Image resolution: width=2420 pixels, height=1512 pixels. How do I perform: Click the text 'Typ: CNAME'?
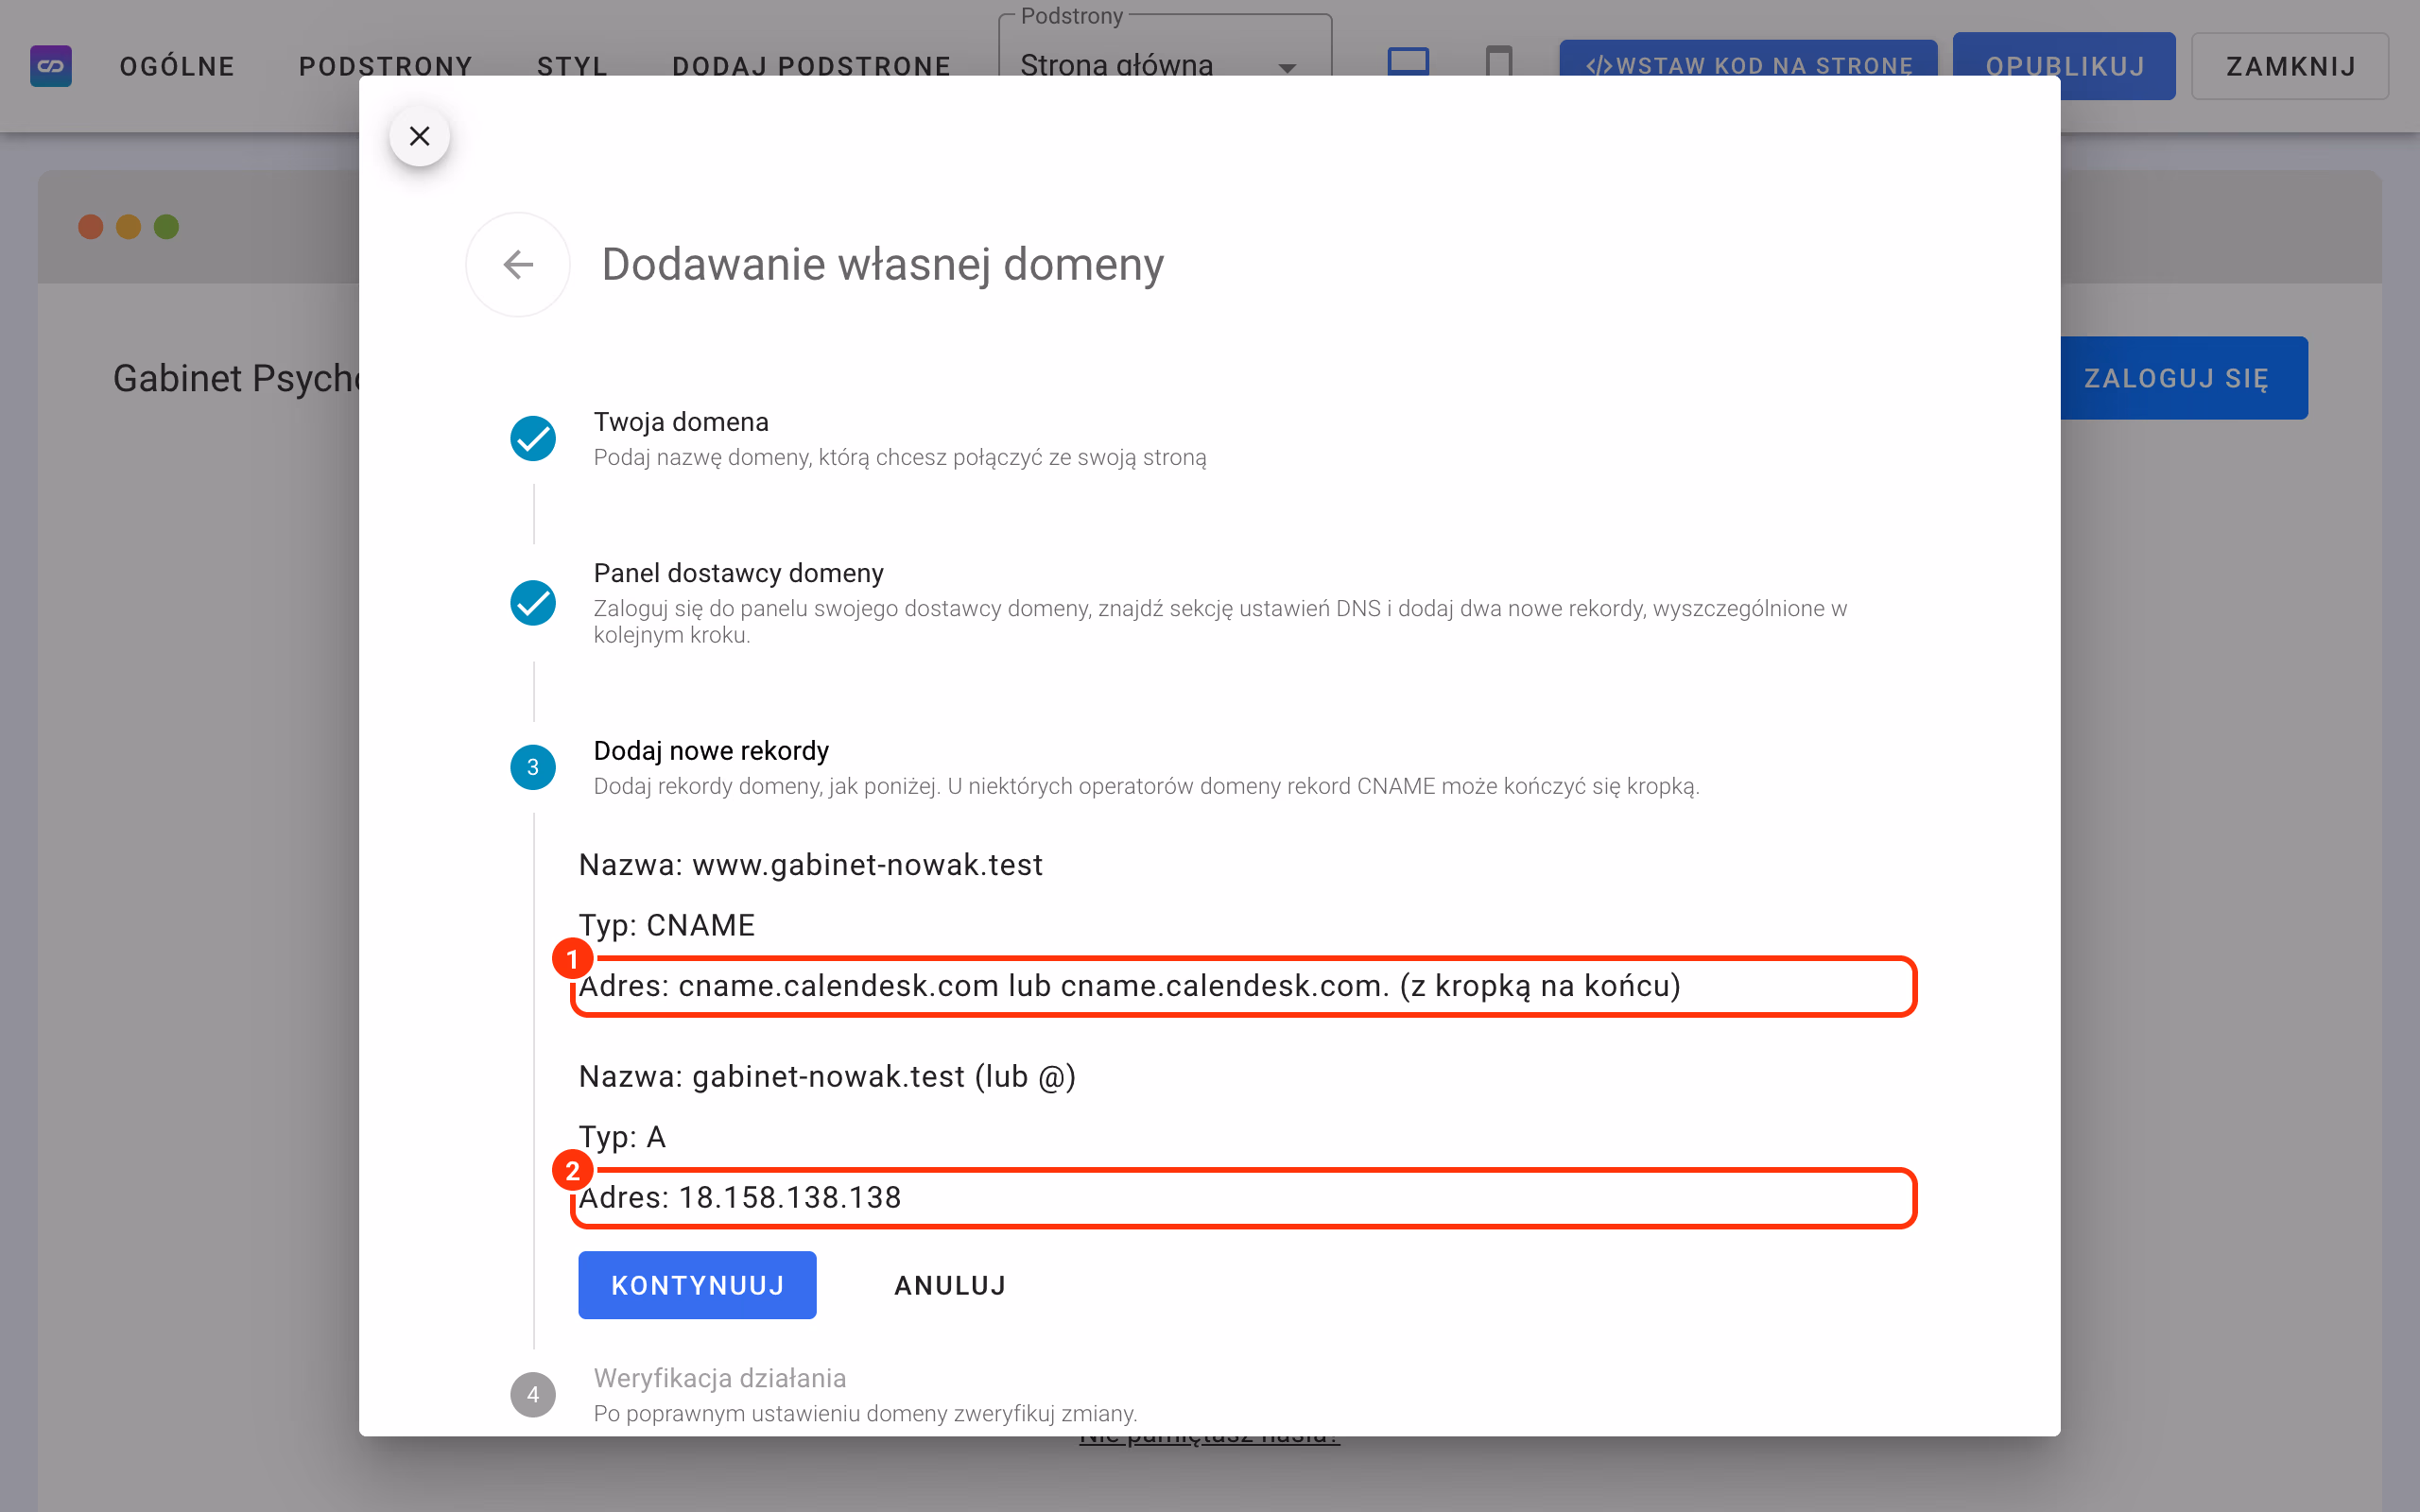pos(667,925)
